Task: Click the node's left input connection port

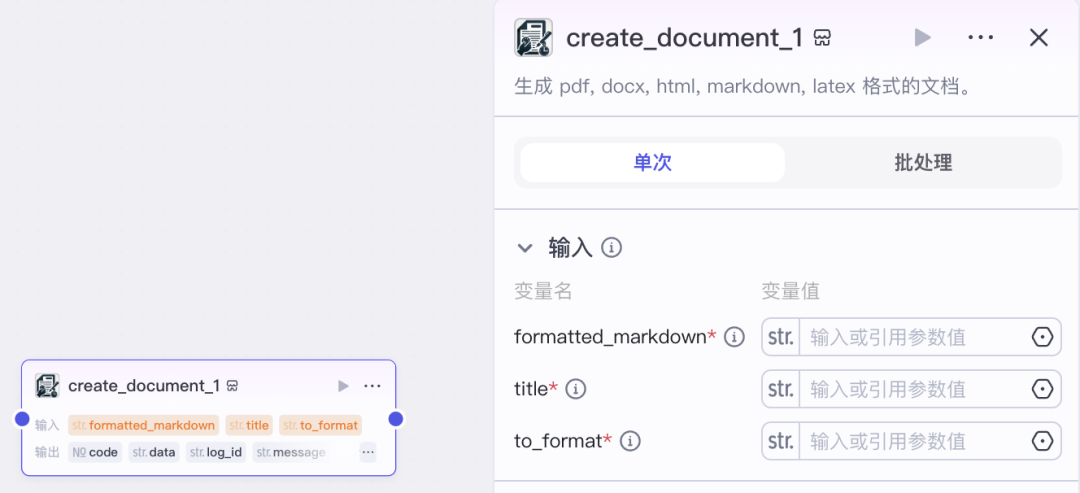Action: coord(22,419)
